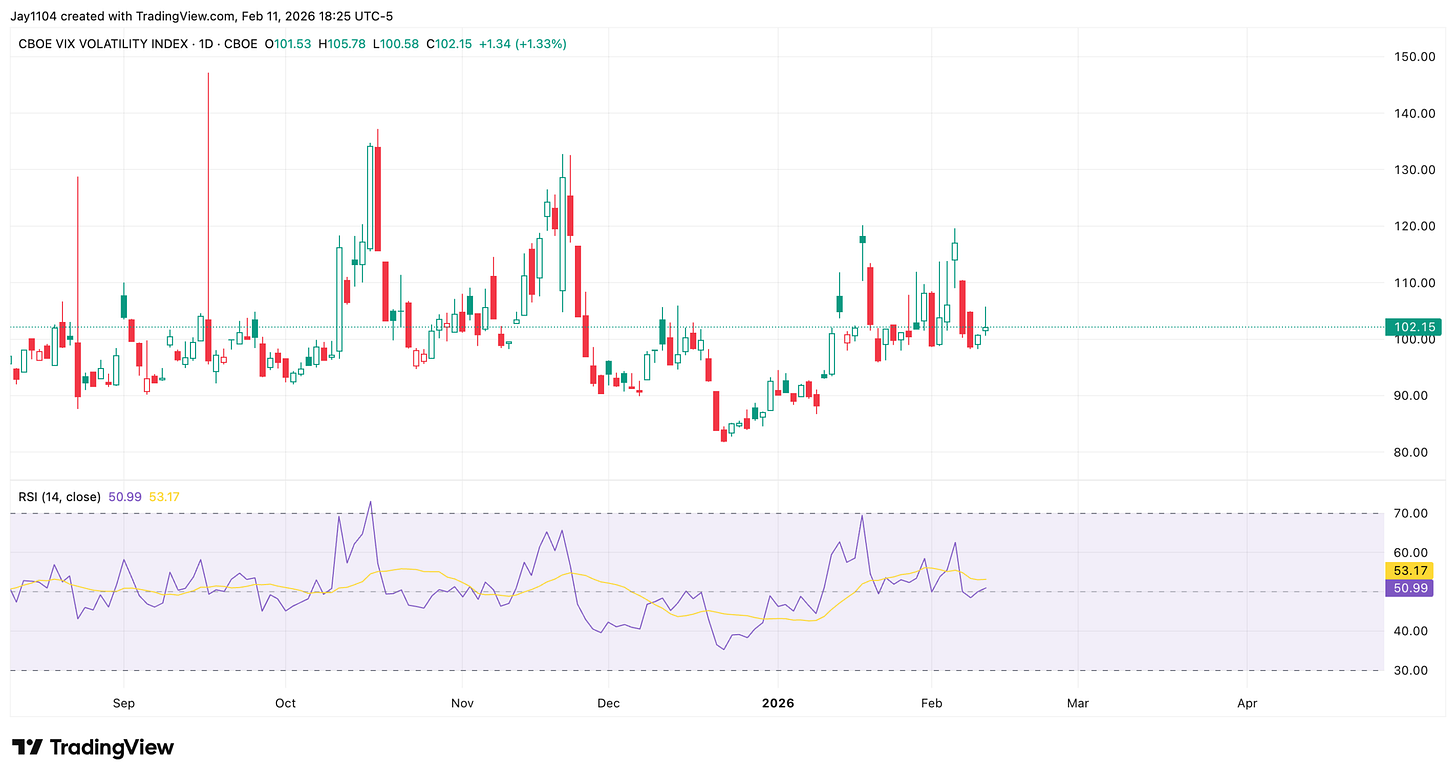Image resolution: width=1456 pixels, height=778 pixels.
Task: Click the high value H105.78
Action: click(x=343, y=44)
